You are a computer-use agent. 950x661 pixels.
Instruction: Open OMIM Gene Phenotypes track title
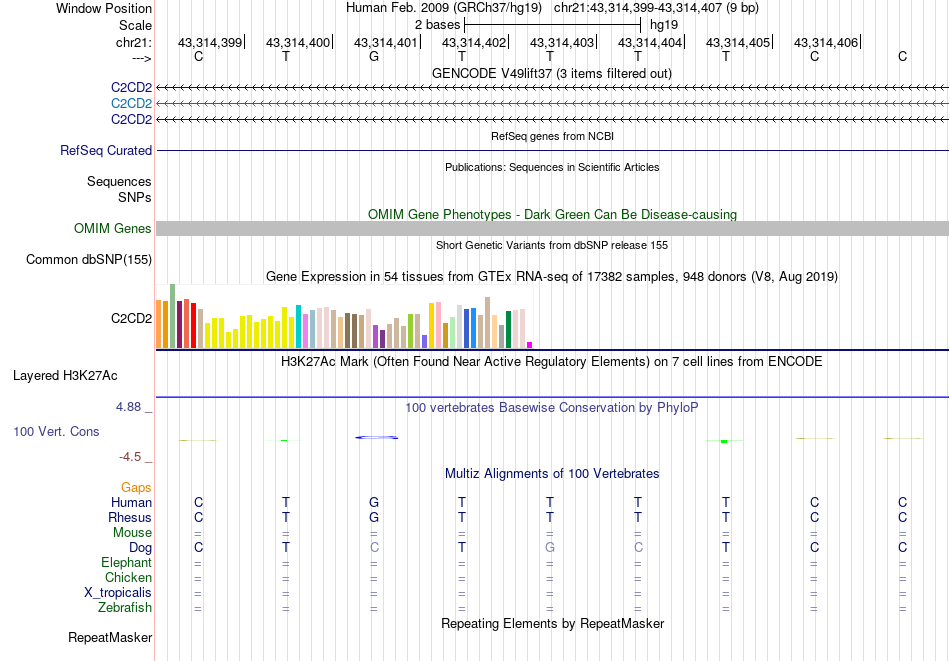(552, 214)
